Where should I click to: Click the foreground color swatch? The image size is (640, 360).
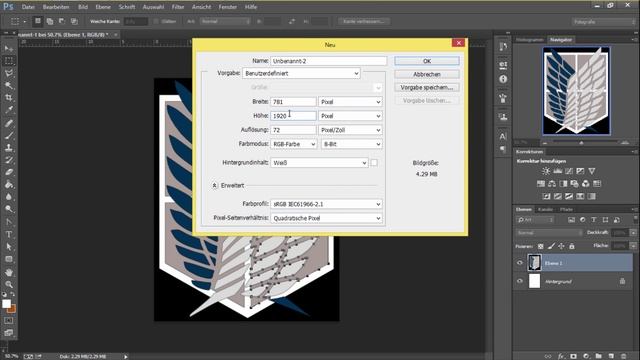click(6, 304)
